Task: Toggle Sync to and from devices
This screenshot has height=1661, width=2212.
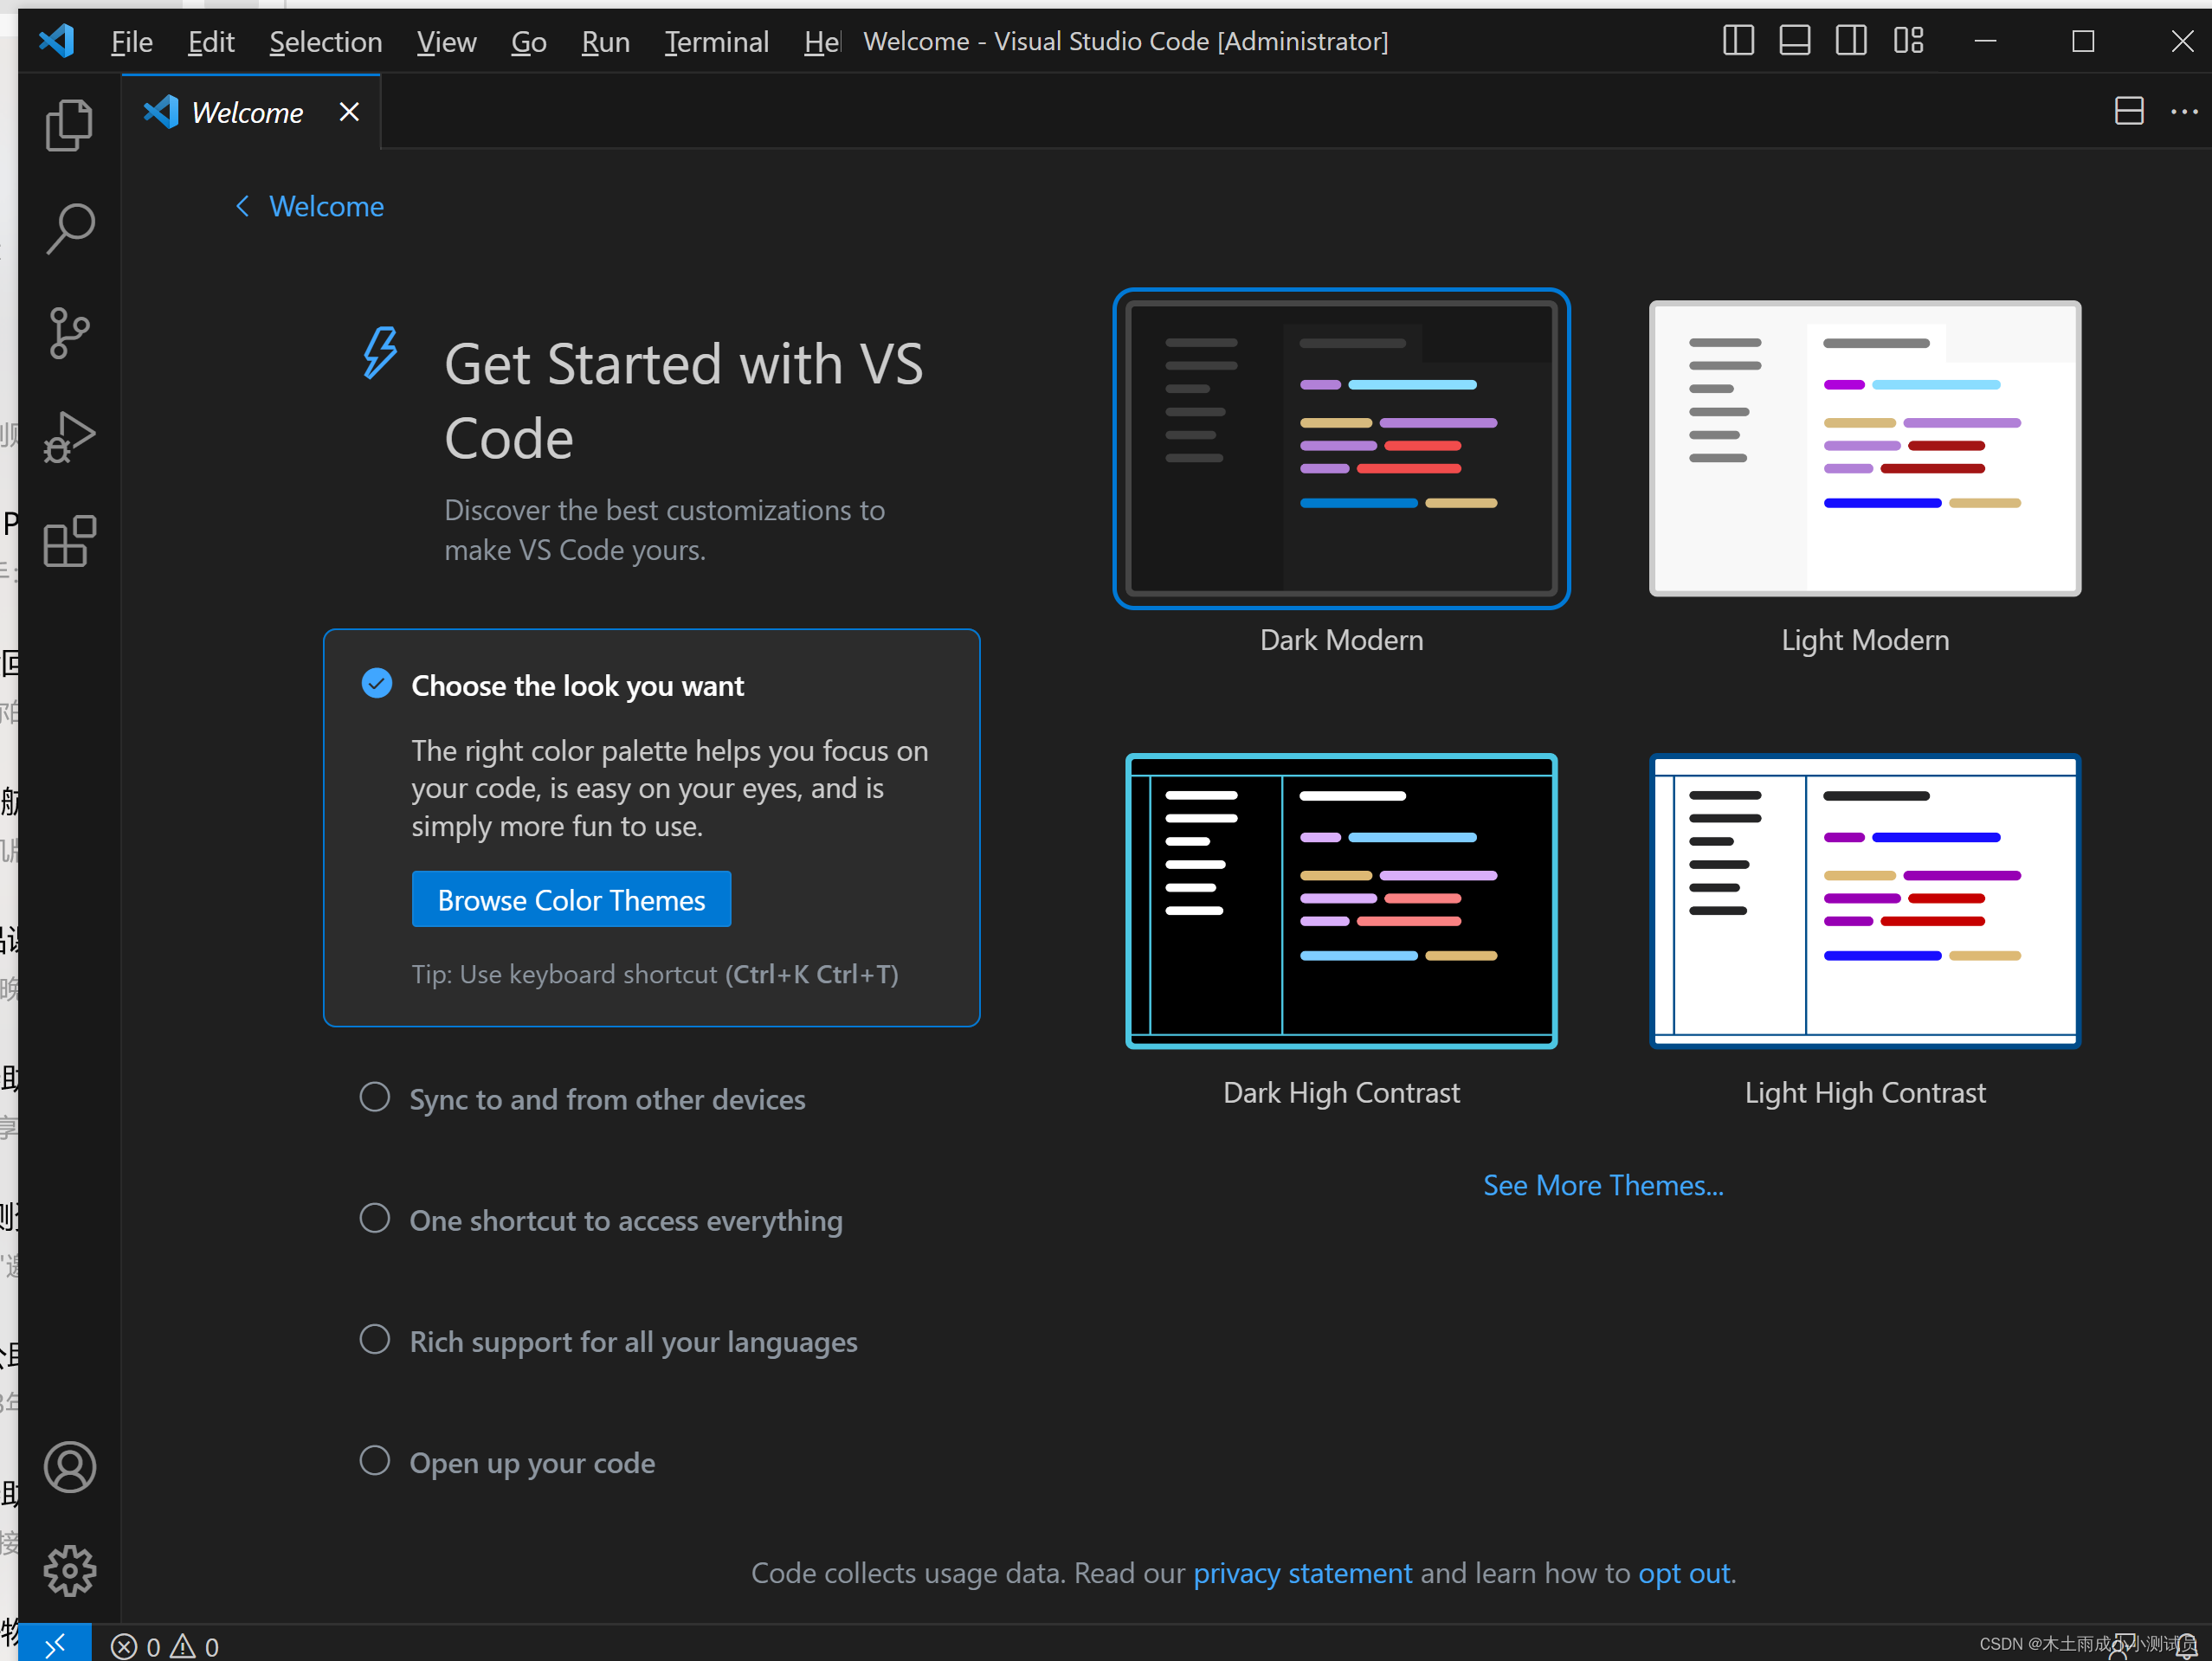Action: tap(373, 1099)
